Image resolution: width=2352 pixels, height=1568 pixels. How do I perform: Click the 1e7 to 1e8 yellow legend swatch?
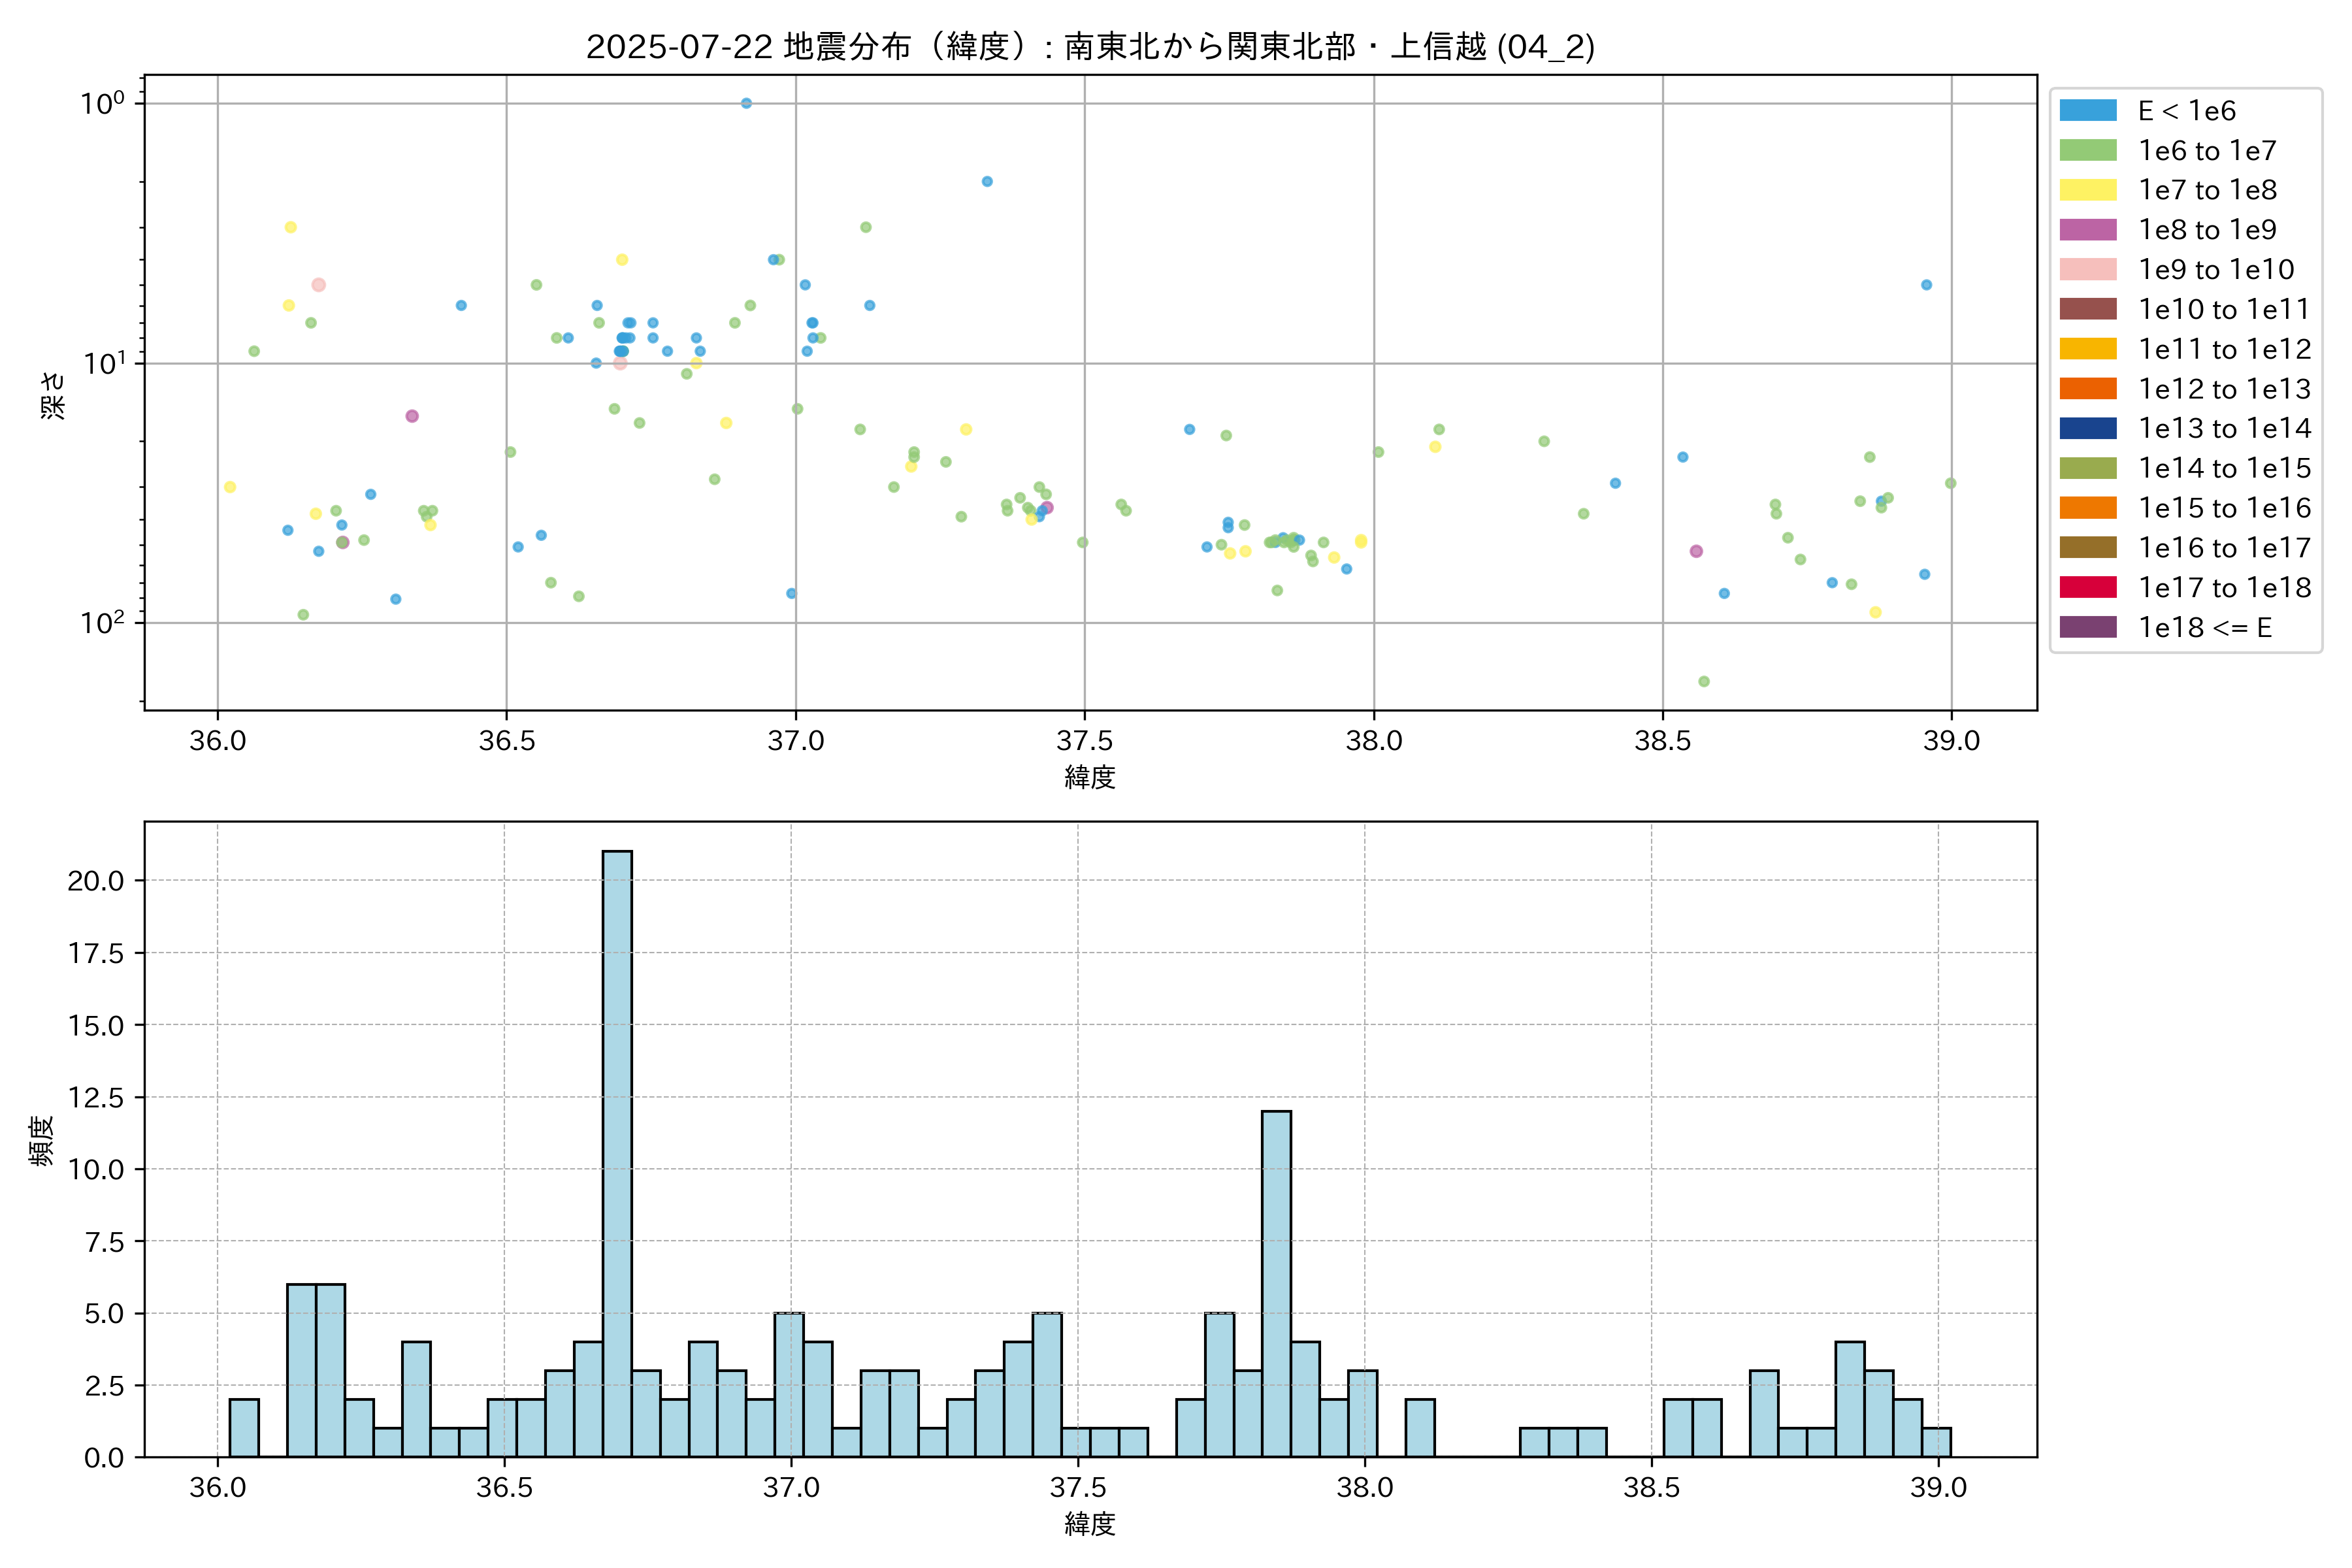click(2087, 190)
